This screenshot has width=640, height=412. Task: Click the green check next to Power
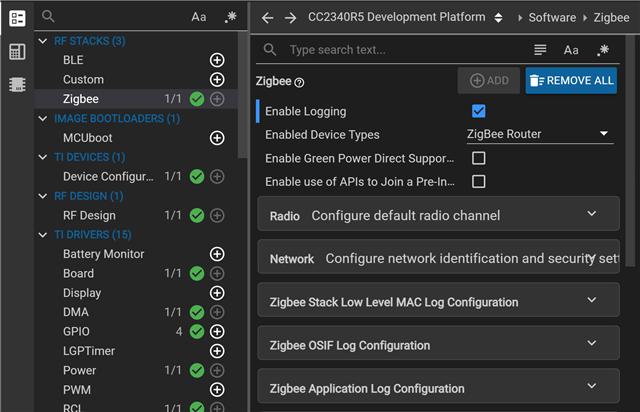point(197,370)
